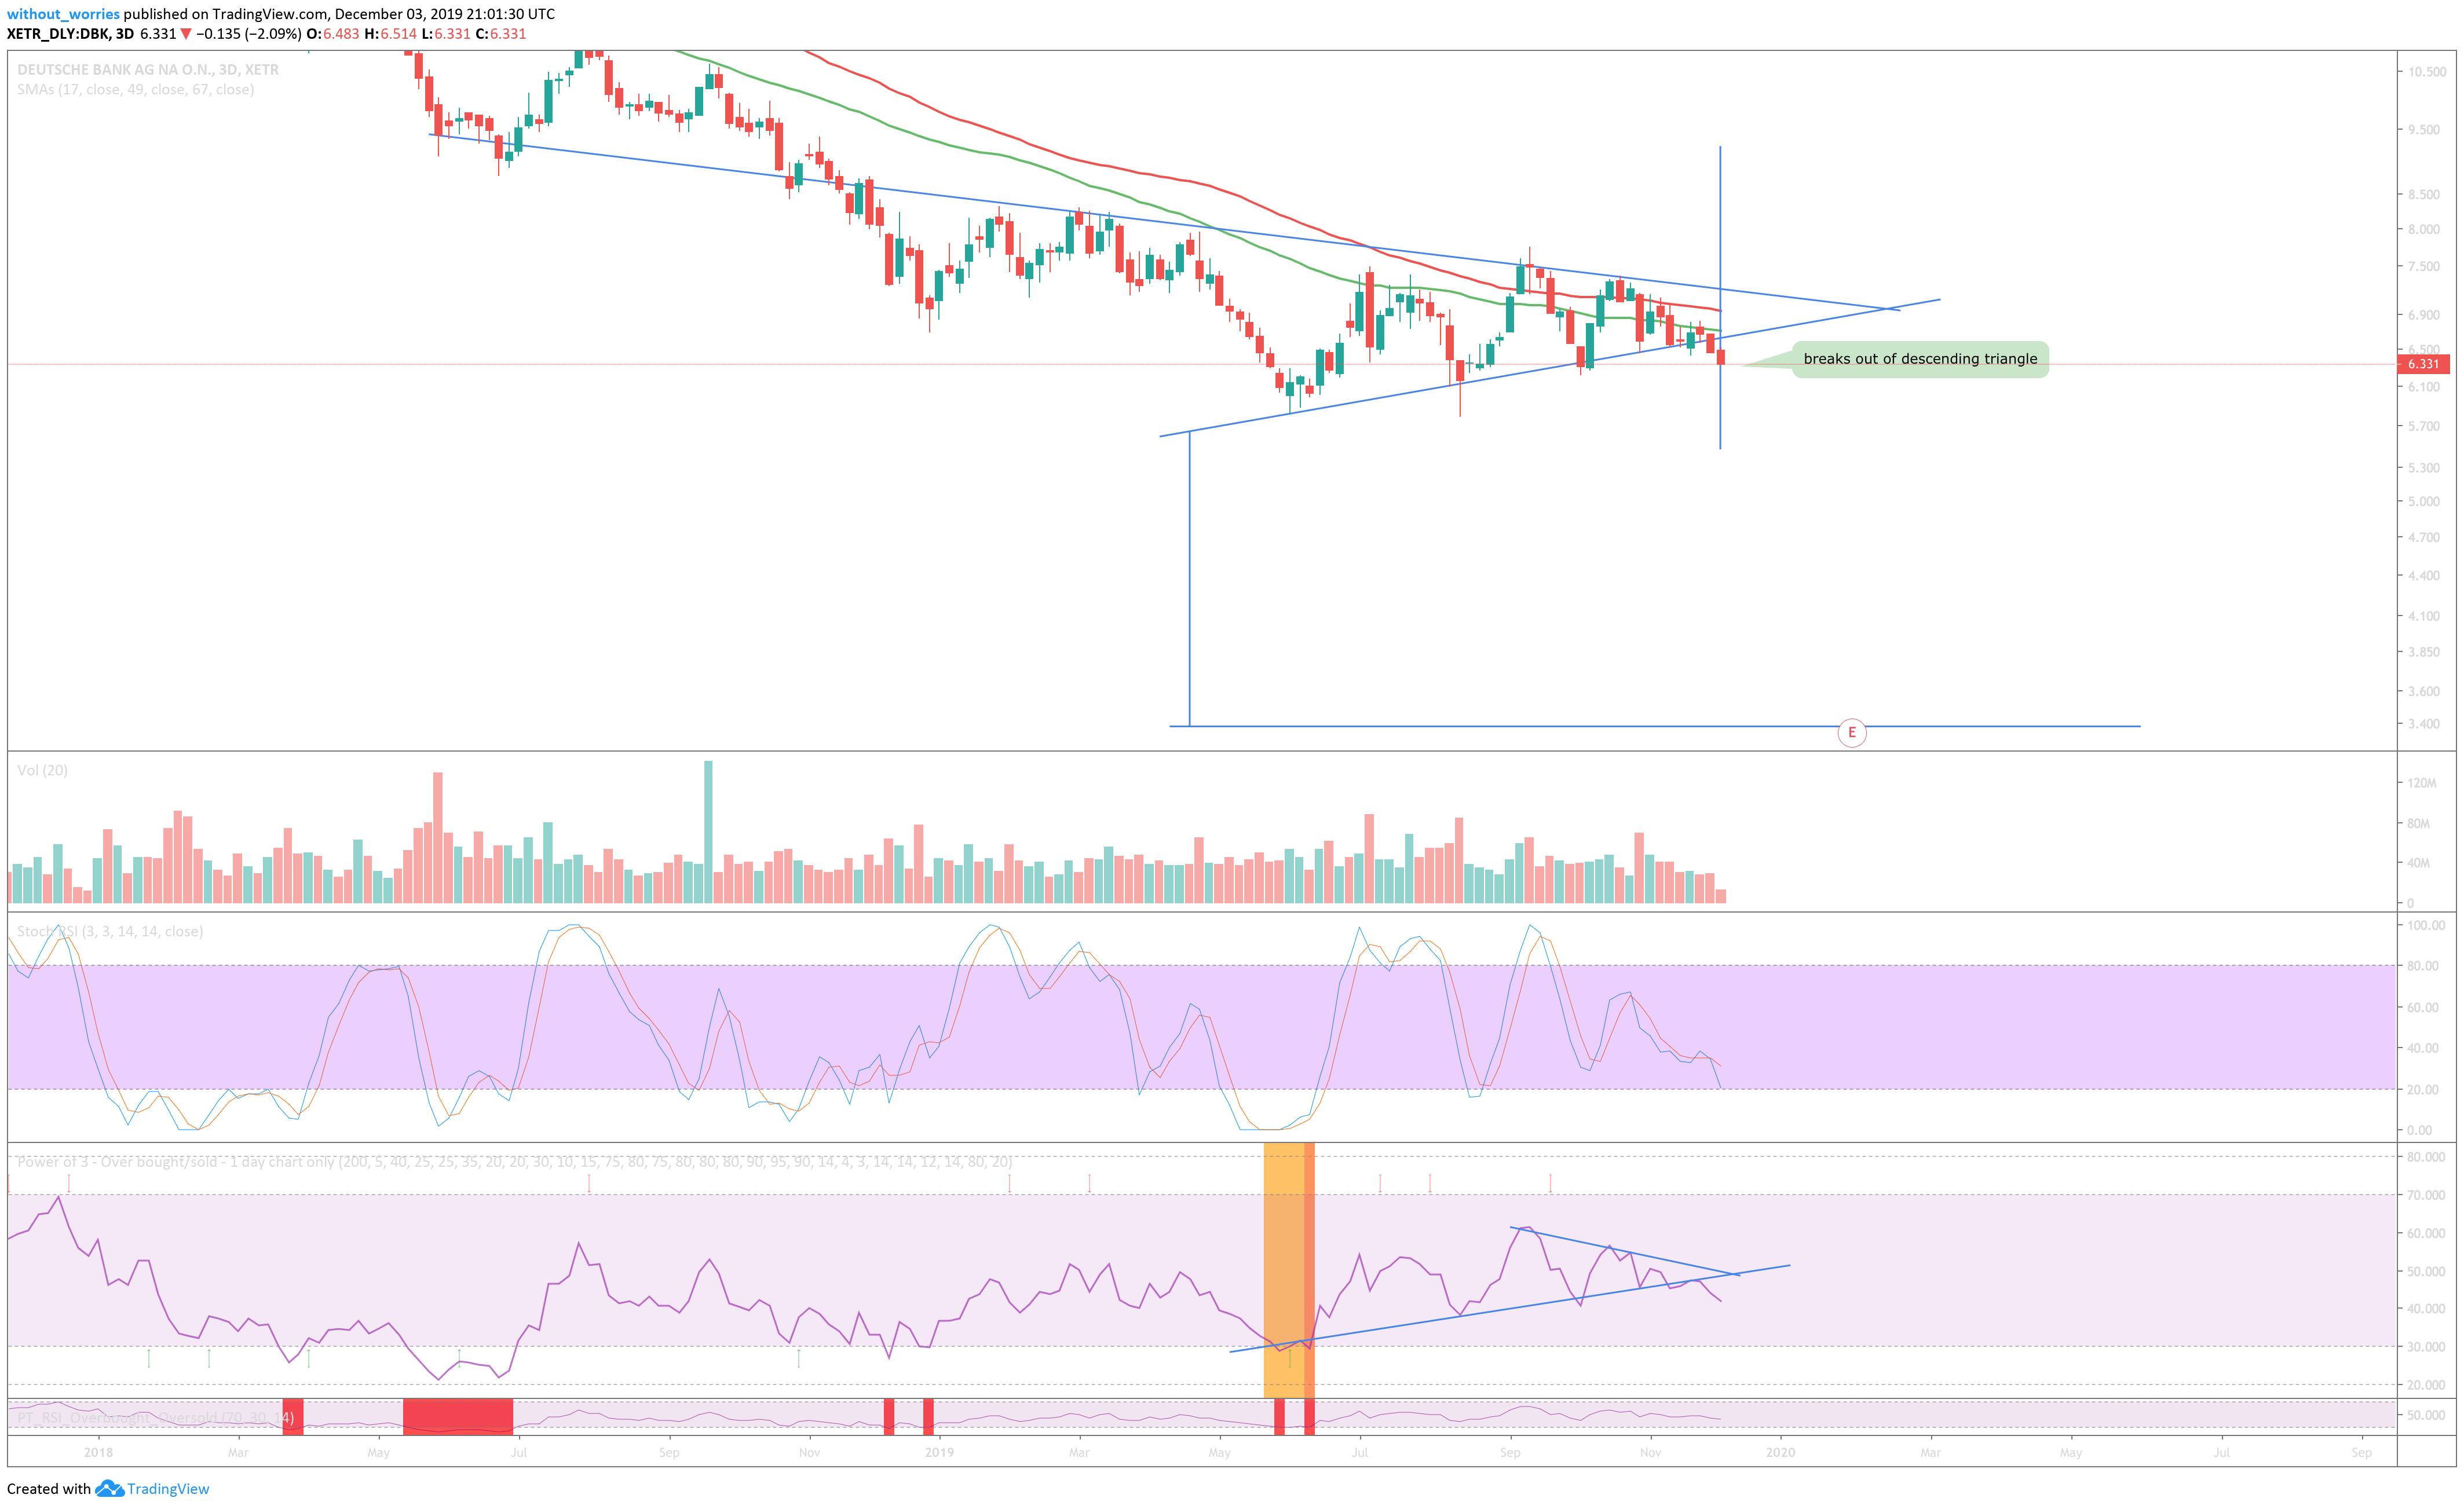Viewport: 2464px width, 1509px height.
Task: Click the 5.000 price axis label
Action: [x=2423, y=502]
